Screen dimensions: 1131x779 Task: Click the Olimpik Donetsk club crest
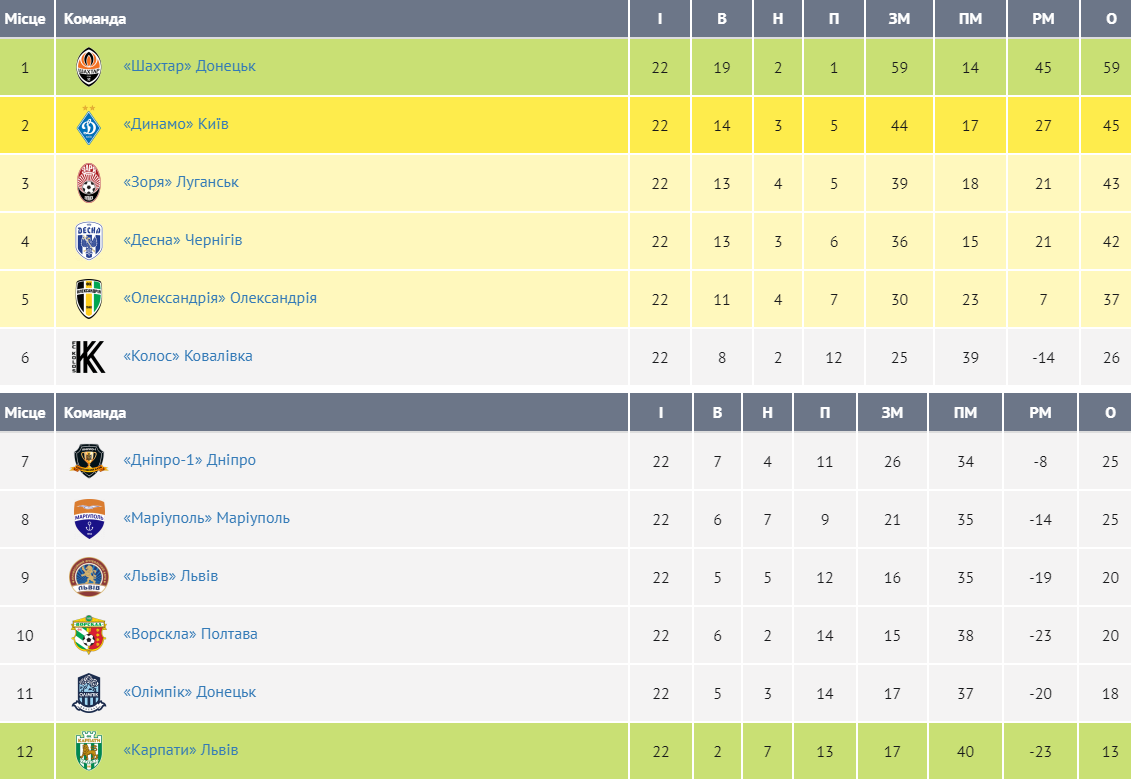[x=89, y=693]
